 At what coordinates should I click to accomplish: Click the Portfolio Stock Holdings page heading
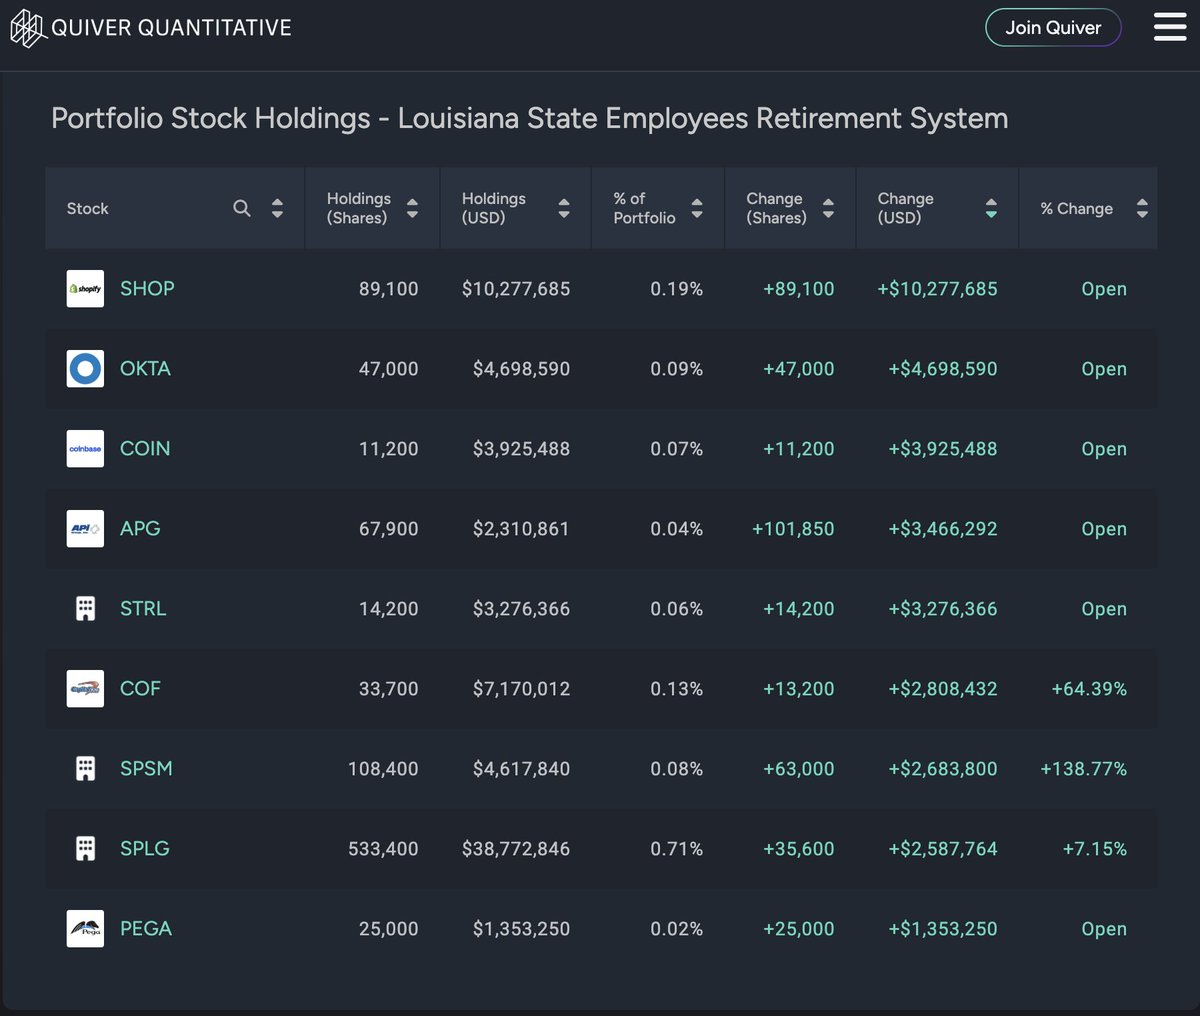pos(530,118)
